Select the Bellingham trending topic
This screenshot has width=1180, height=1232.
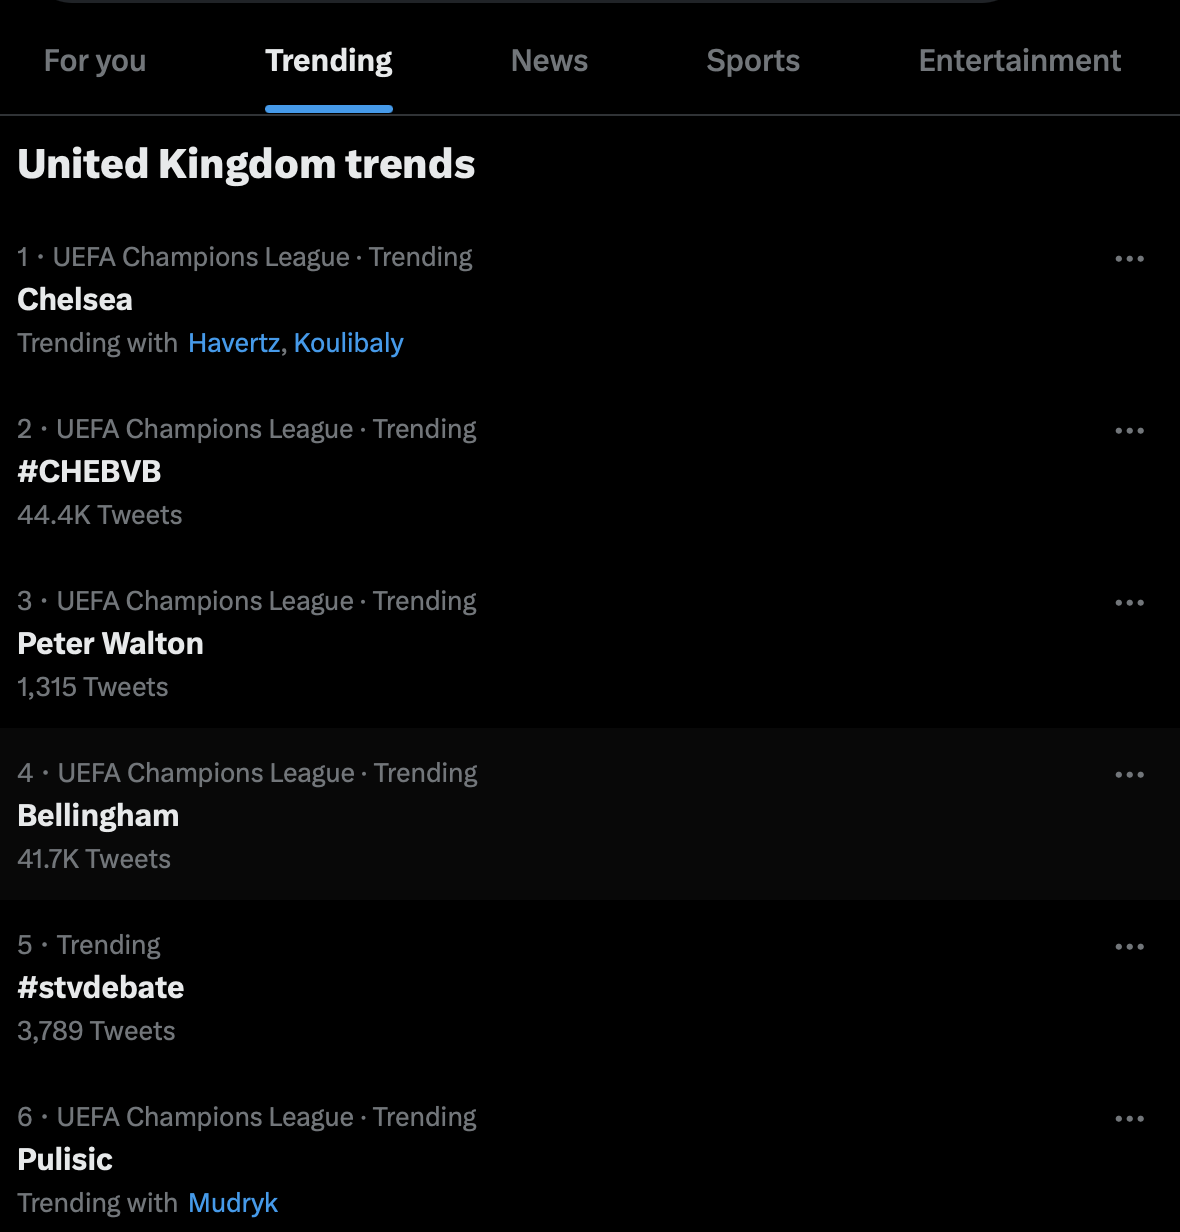point(98,816)
